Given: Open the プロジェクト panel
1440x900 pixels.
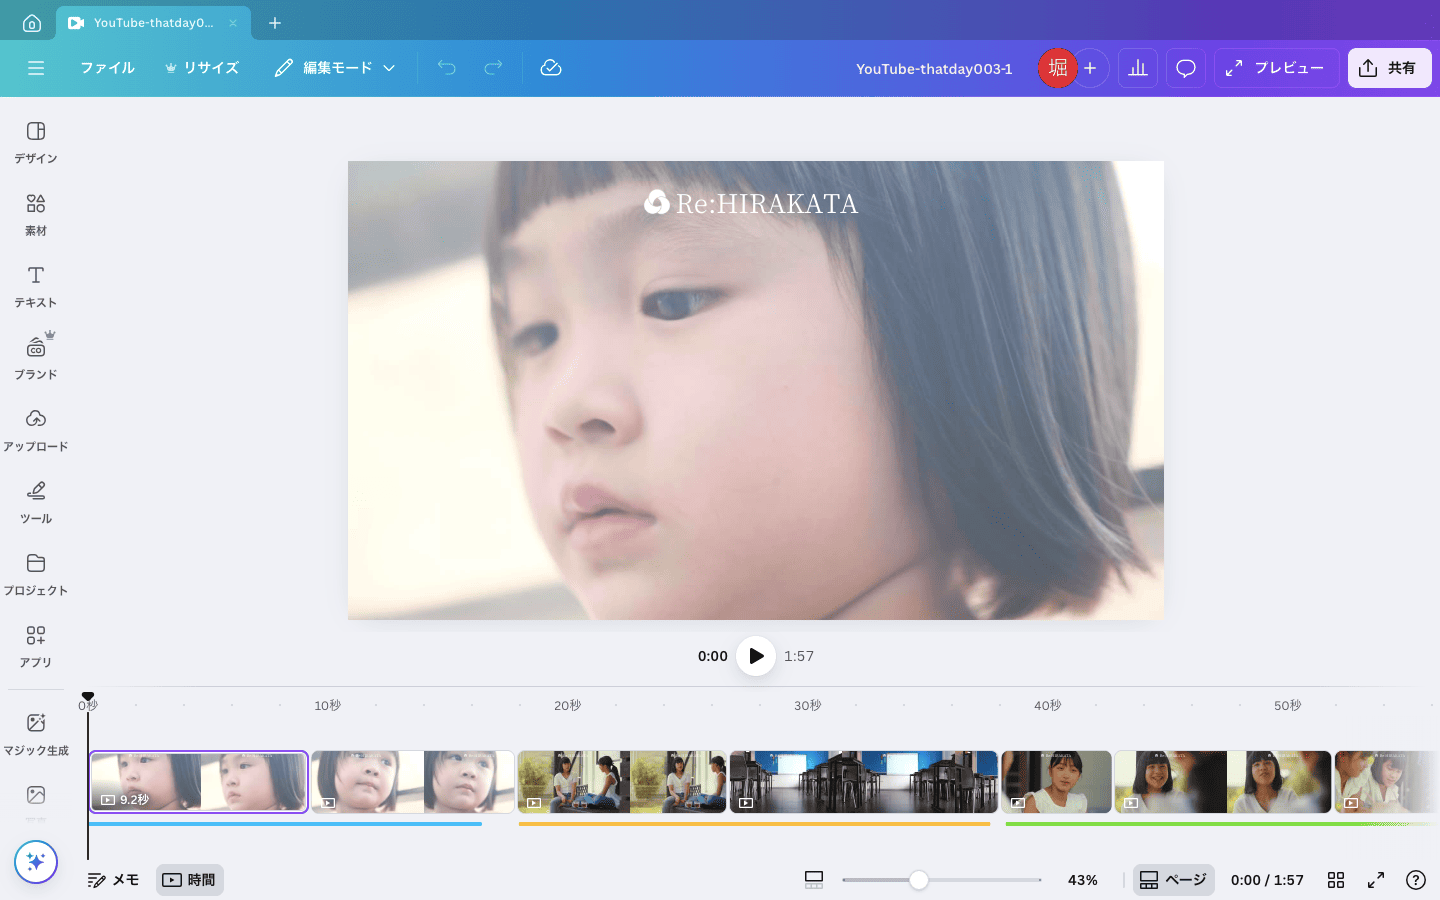Looking at the screenshot, I should pos(35,574).
